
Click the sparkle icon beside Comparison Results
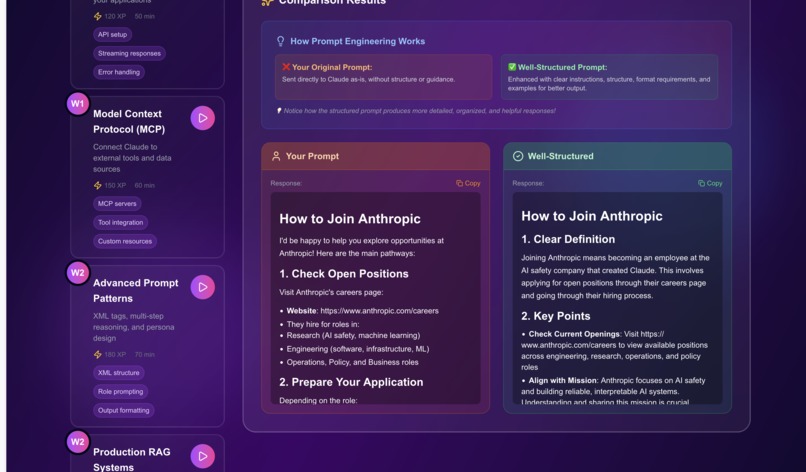click(x=267, y=2)
